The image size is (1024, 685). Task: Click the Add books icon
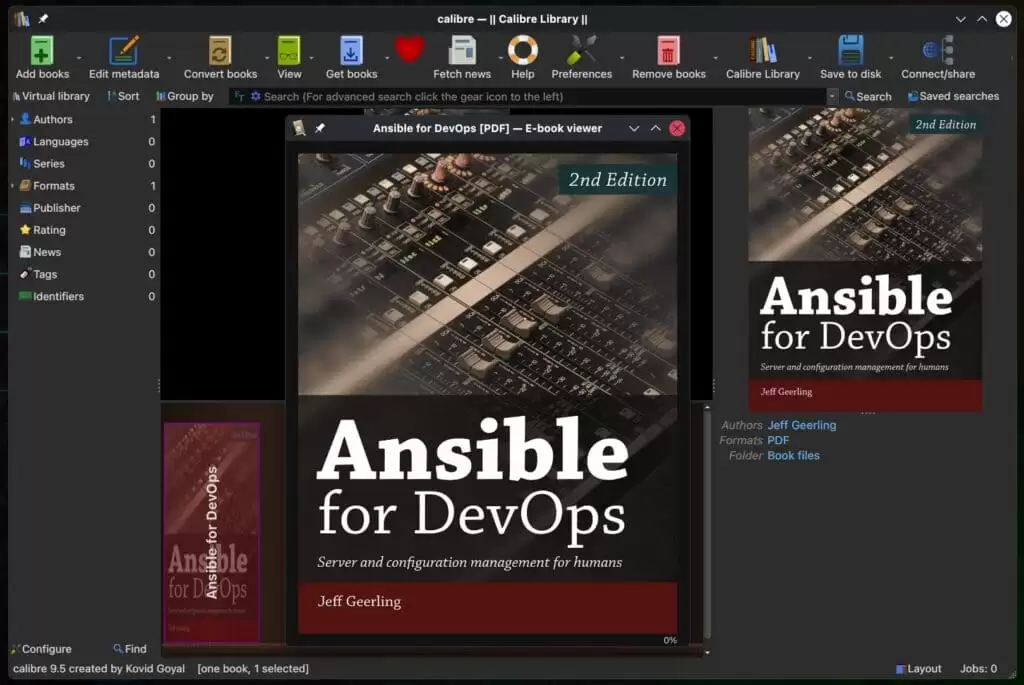pyautogui.click(x=42, y=51)
